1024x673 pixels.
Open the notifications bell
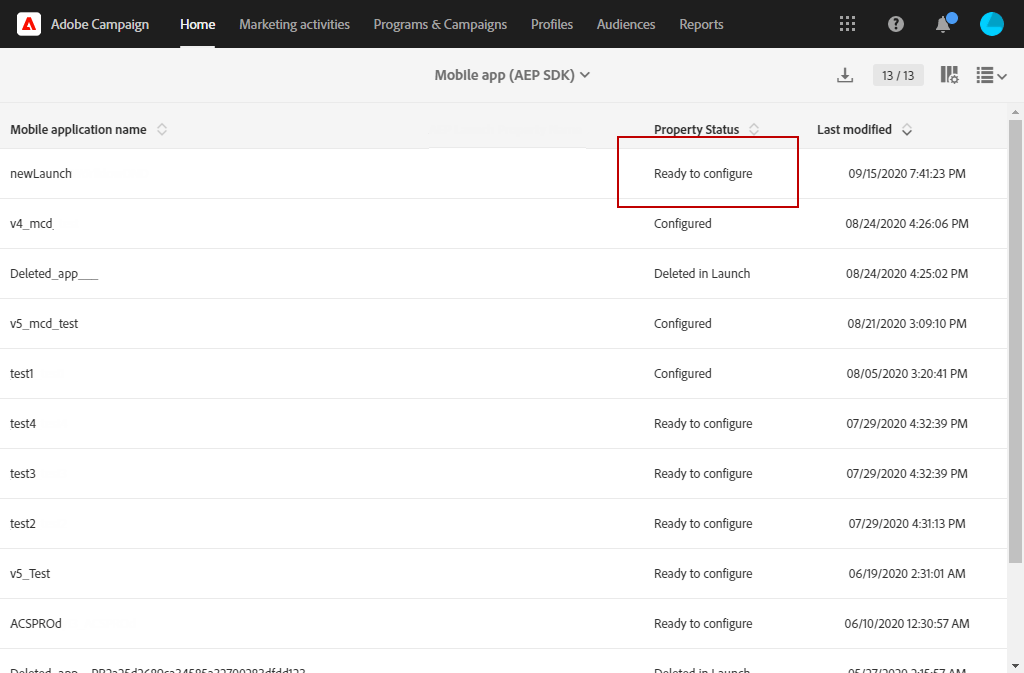[941, 23]
